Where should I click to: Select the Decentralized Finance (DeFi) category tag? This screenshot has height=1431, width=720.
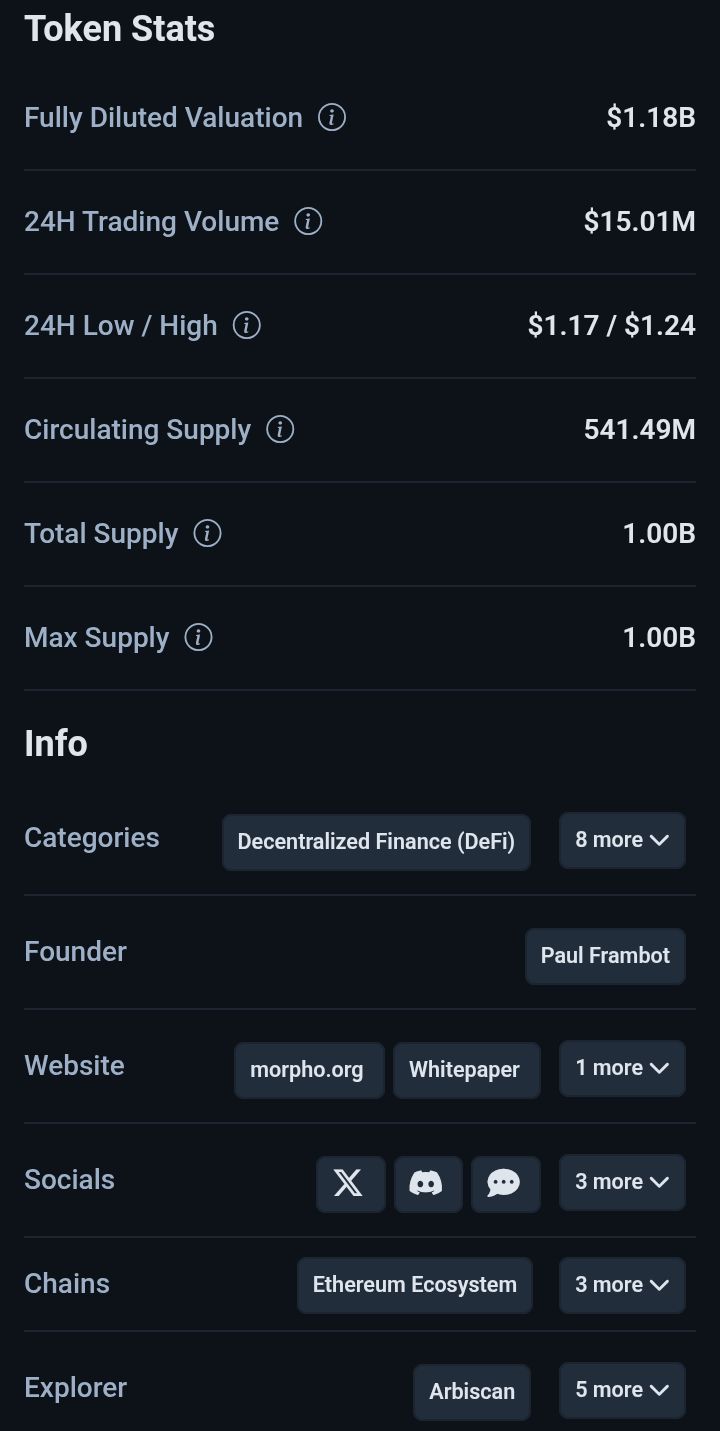pos(376,842)
